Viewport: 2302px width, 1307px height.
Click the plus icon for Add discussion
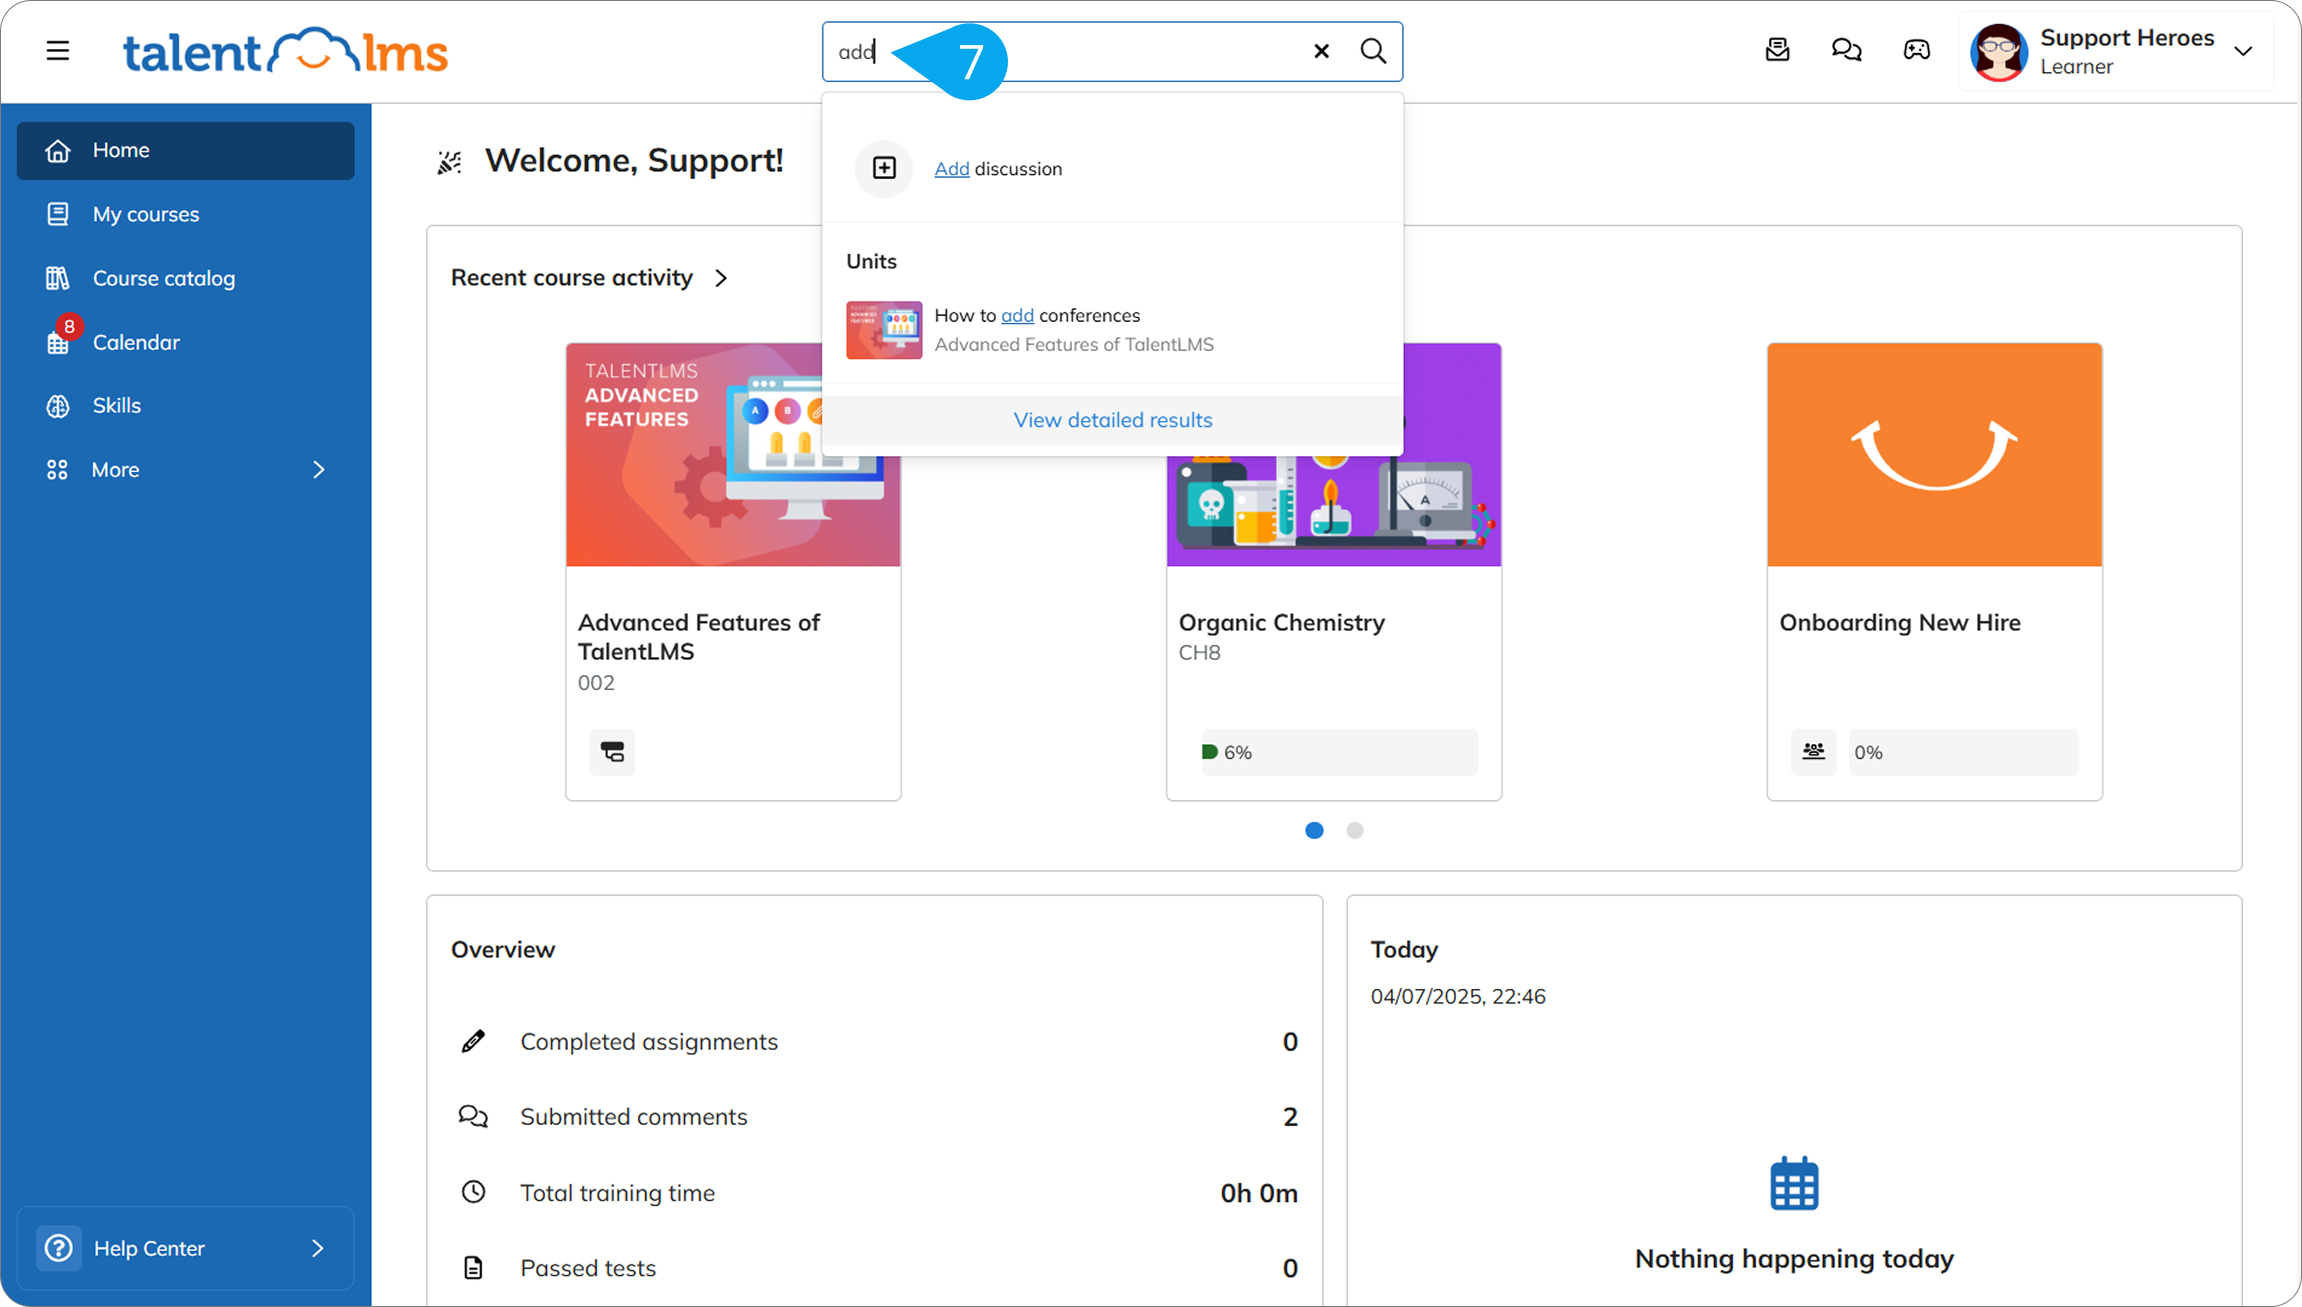884,168
